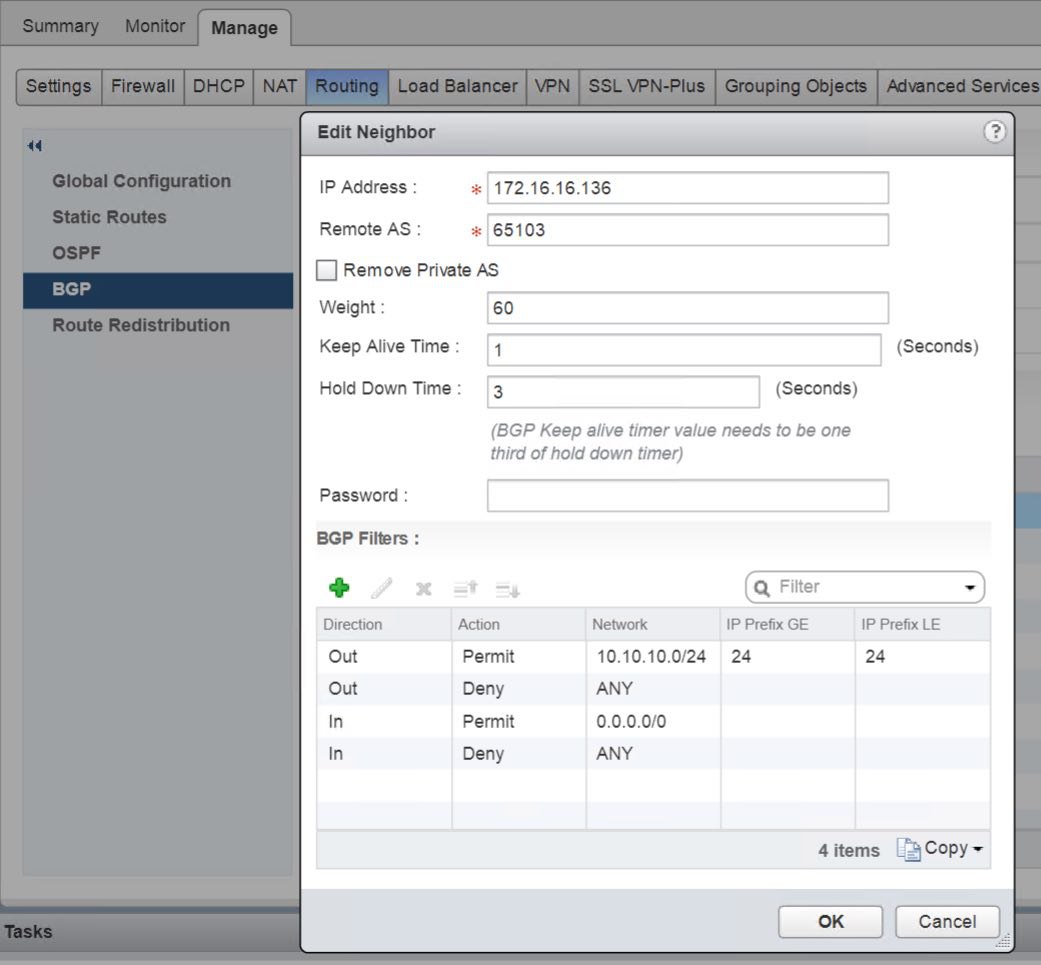The image size is (1041, 965).
Task: Enable the Remove Private AS checkbox
Action: tap(326, 270)
